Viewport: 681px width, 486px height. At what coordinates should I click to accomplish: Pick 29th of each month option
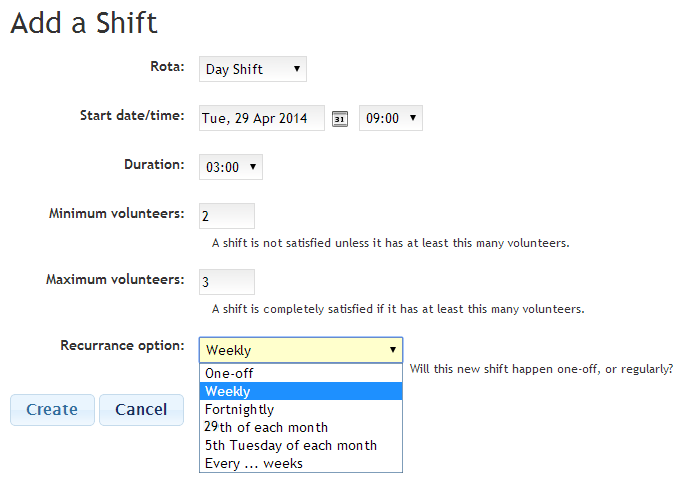point(301,427)
